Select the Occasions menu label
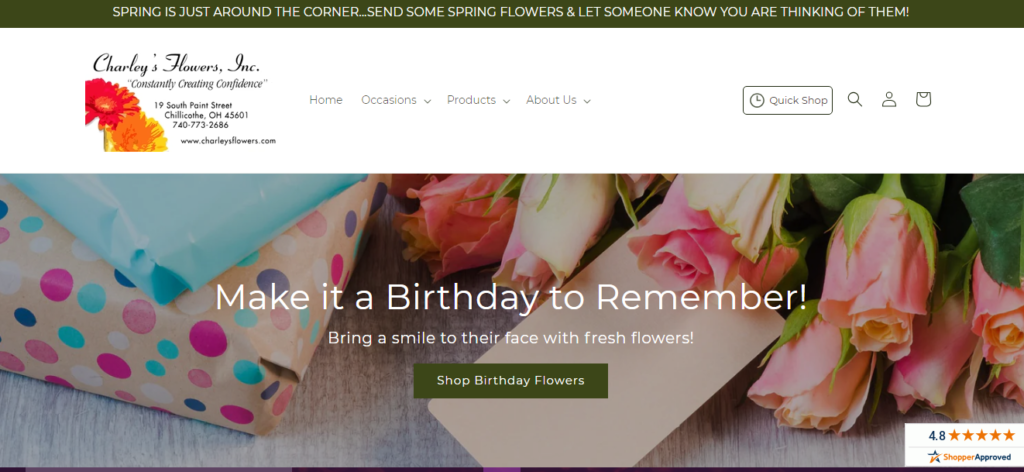This screenshot has height=472, width=1024. pos(389,100)
